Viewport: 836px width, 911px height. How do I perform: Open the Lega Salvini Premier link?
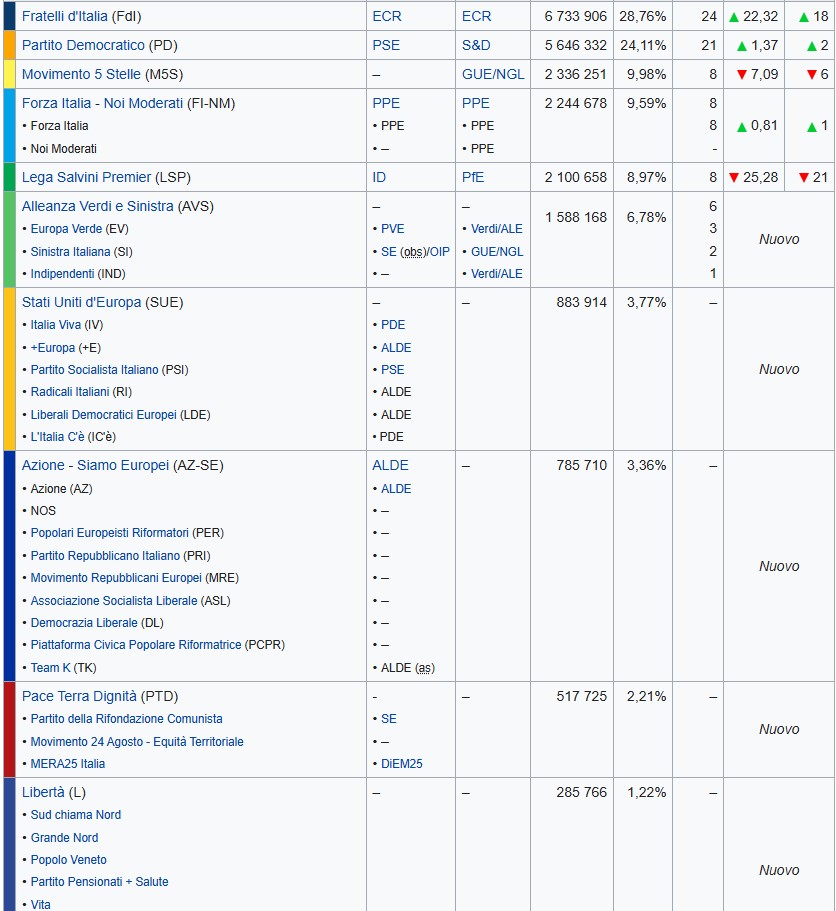86,177
